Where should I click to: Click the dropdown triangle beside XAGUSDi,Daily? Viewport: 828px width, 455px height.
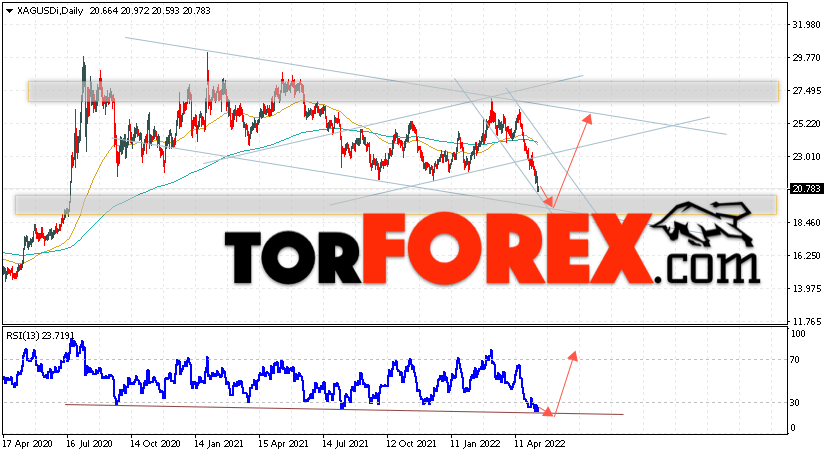(10, 11)
